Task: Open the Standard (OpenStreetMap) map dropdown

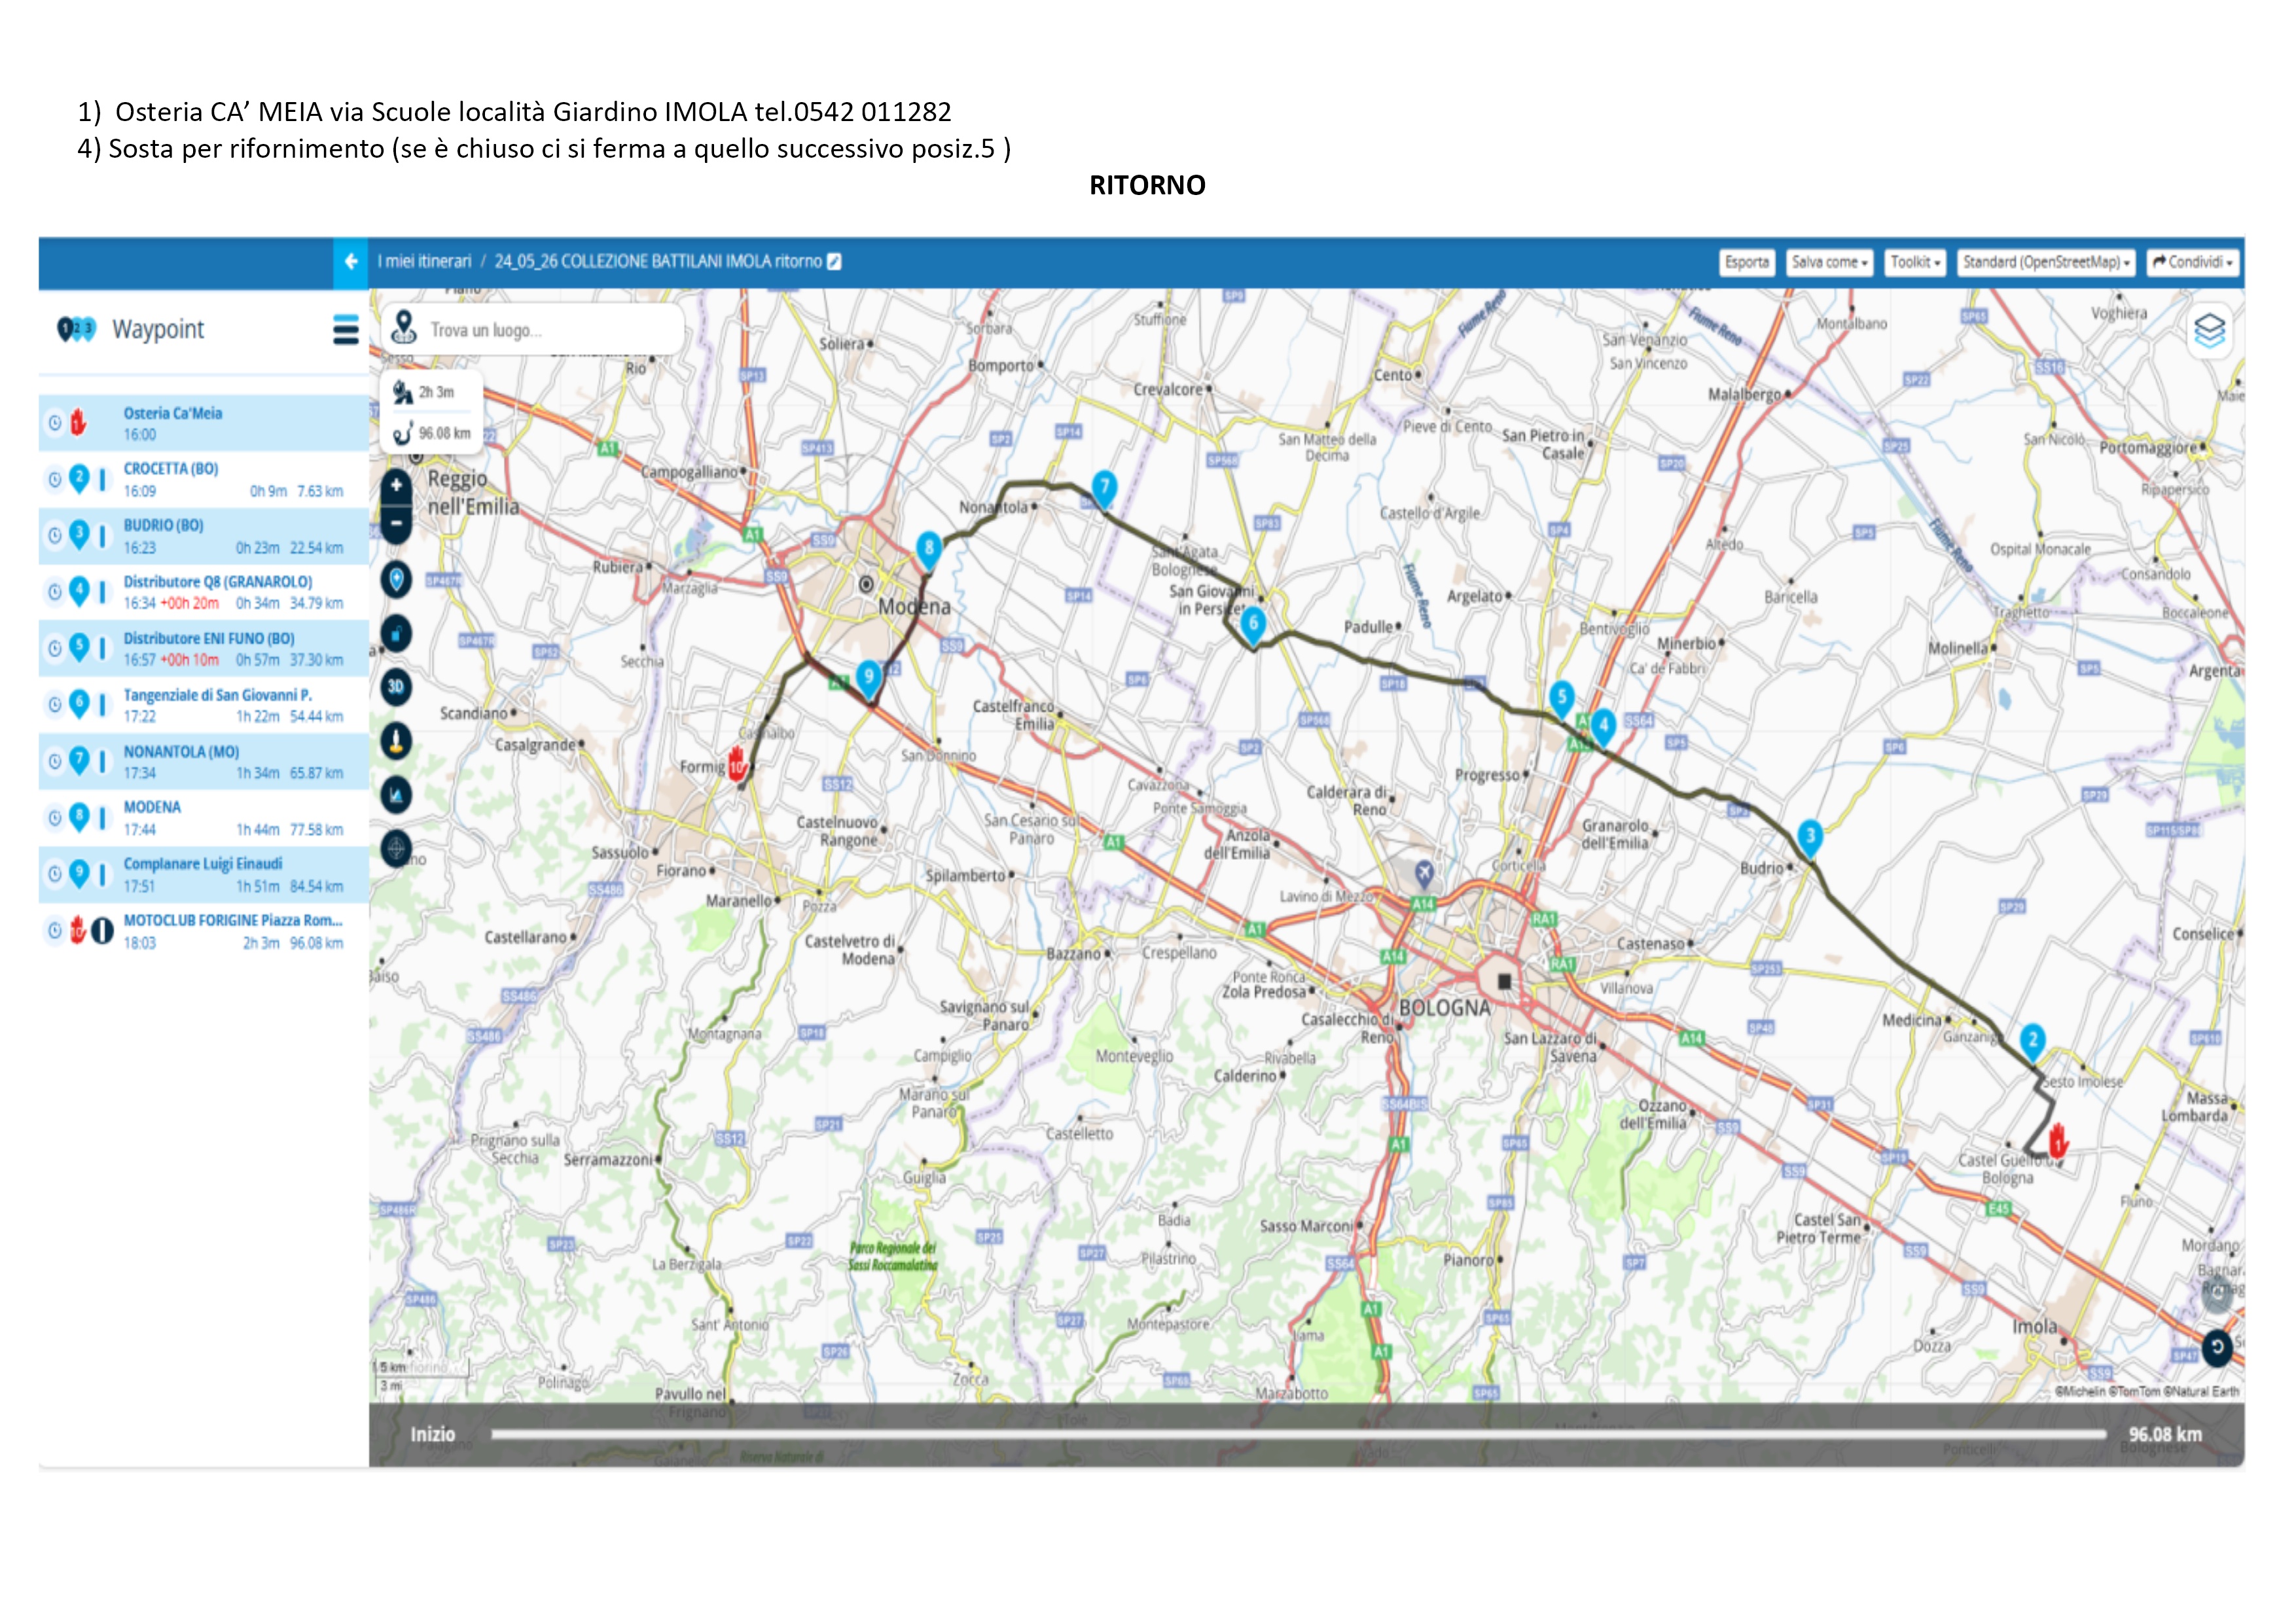Action: coord(2046,262)
